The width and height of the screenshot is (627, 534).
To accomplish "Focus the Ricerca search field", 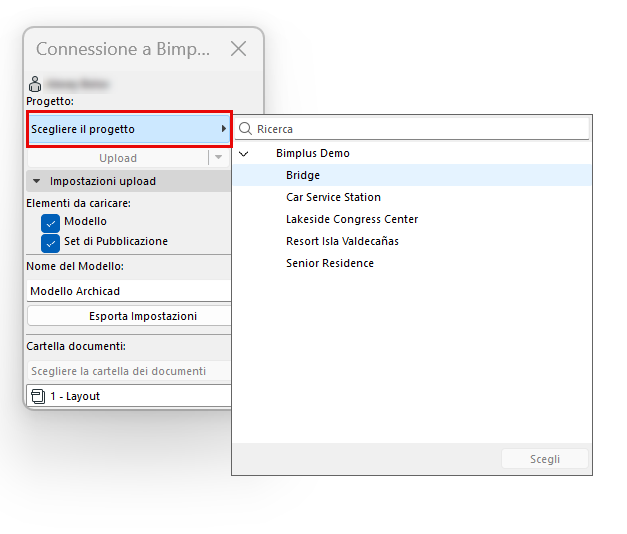I will [412, 129].
